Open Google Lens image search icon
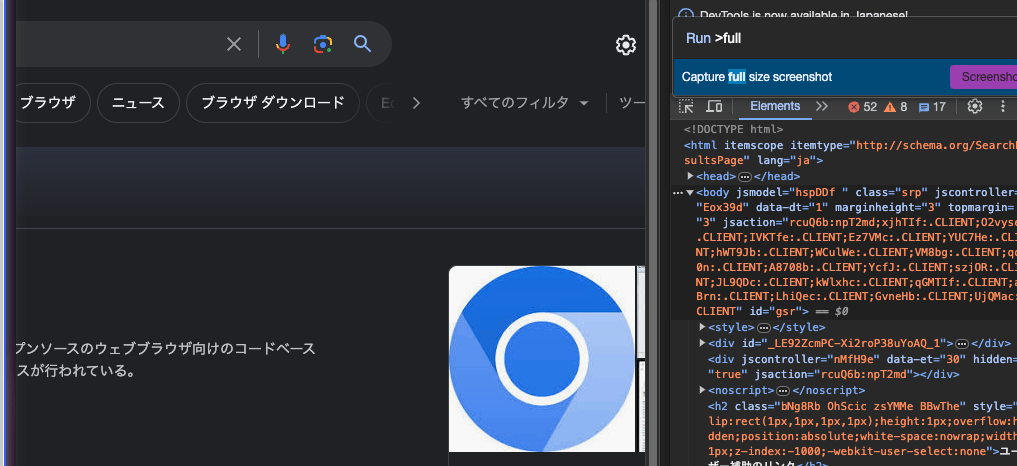Screen dimensions: 1017x466 [322, 44]
